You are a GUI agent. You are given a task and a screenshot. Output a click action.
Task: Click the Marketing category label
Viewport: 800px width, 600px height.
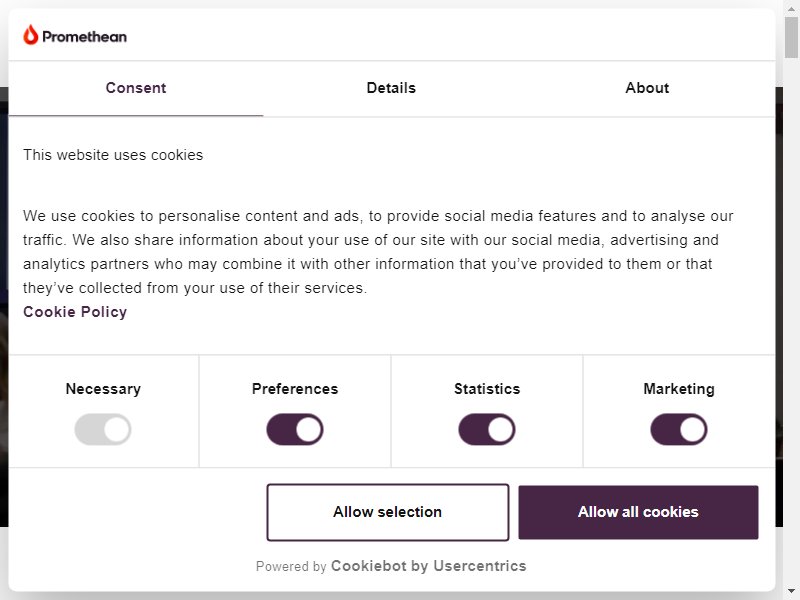pos(679,389)
